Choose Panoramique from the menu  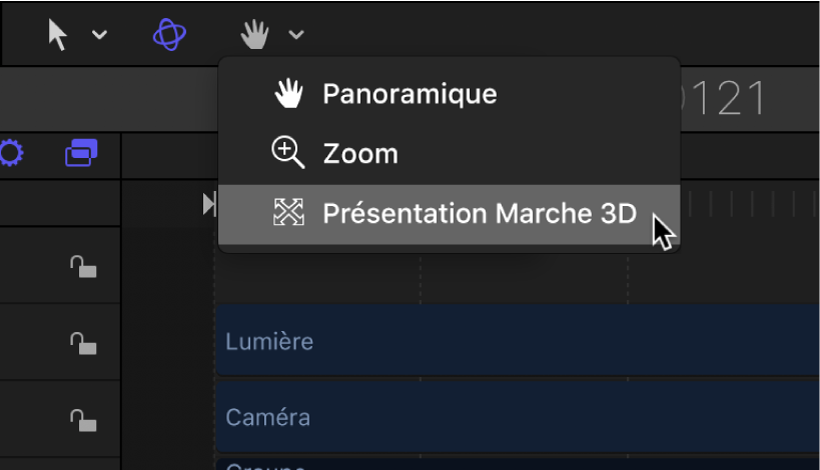point(409,94)
